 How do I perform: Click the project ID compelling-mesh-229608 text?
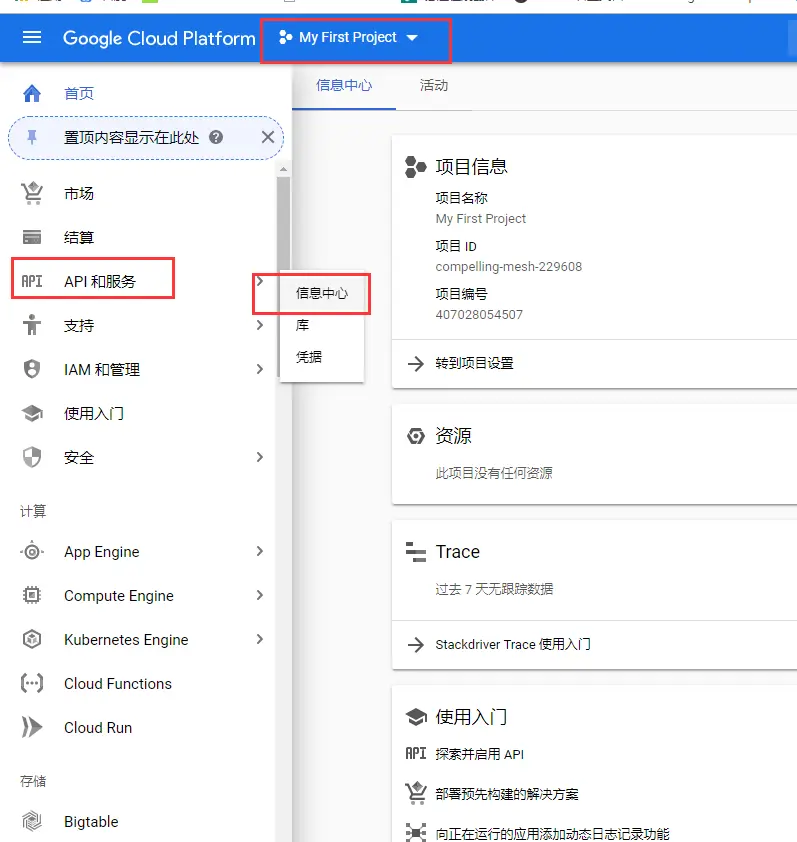pos(509,267)
